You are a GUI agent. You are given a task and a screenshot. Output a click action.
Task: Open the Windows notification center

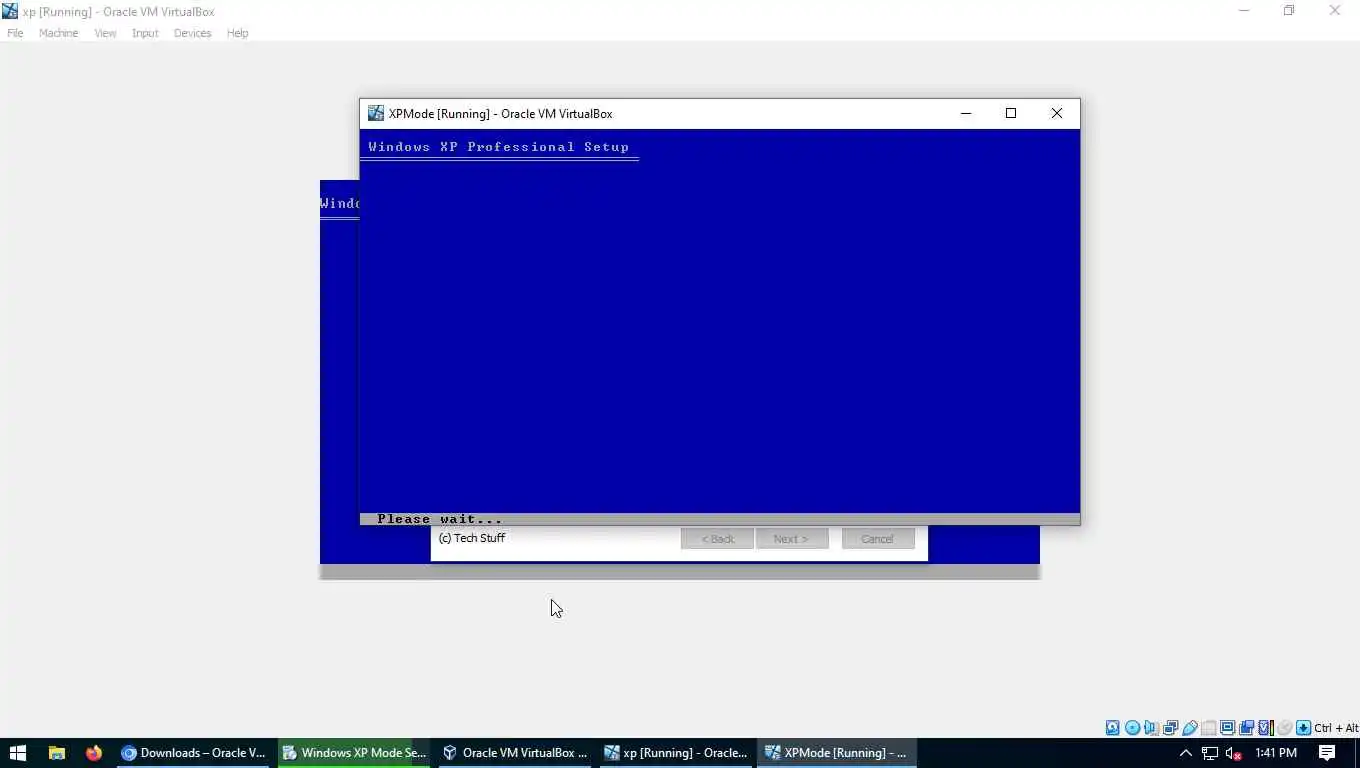click(1327, 753)
